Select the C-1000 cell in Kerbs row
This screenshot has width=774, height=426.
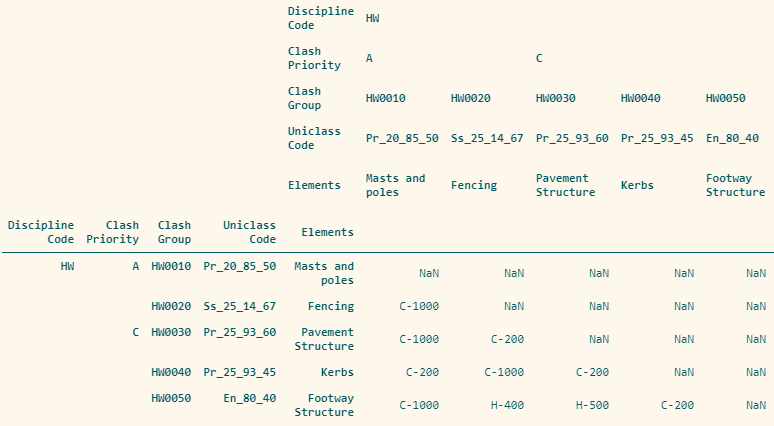coord(504,372)
